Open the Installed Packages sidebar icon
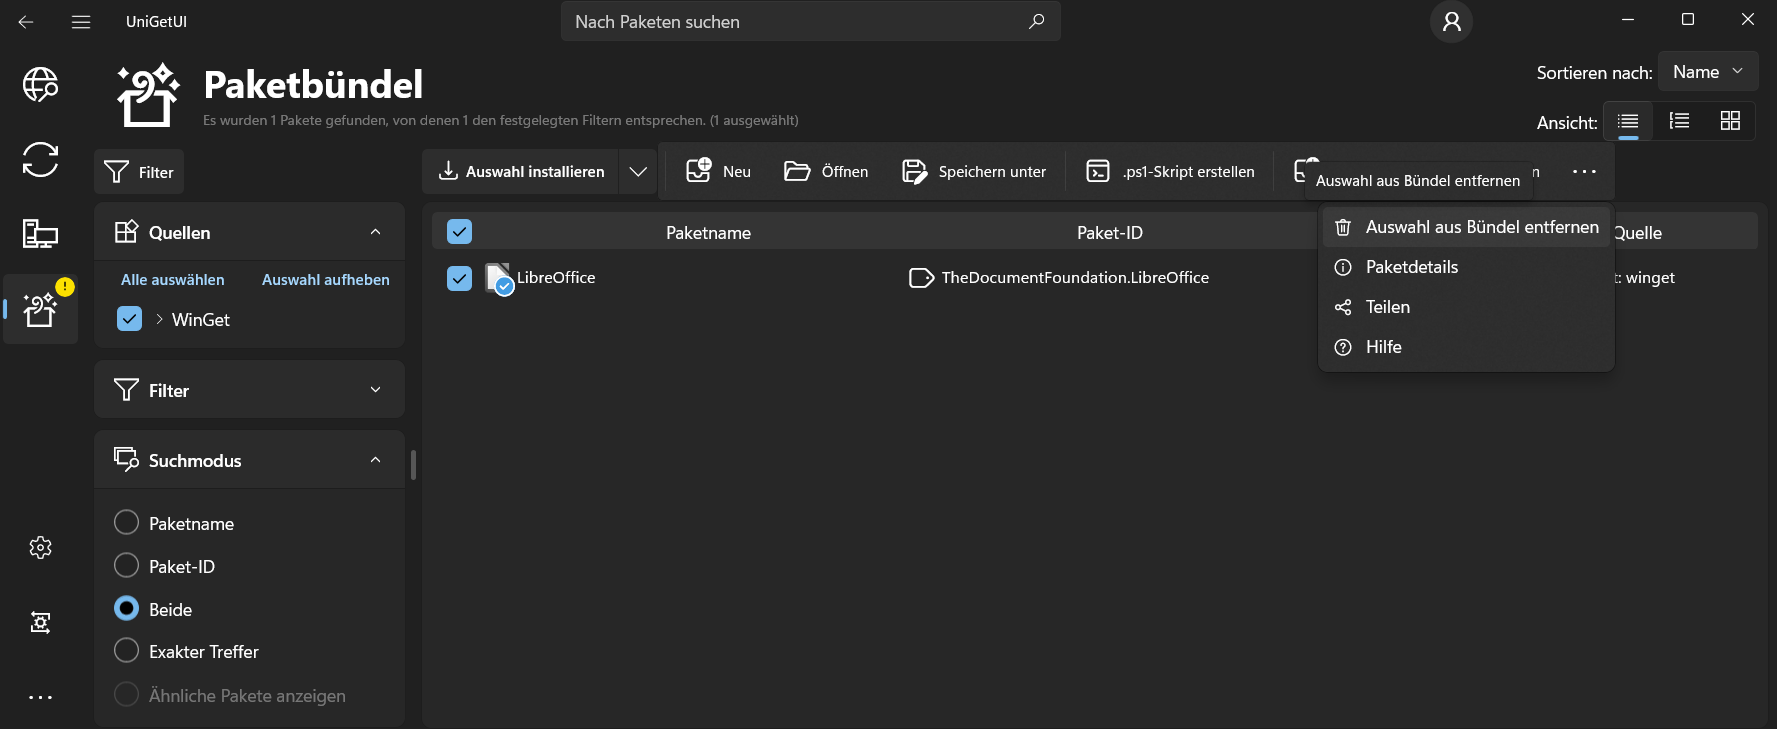 (40, 233)
